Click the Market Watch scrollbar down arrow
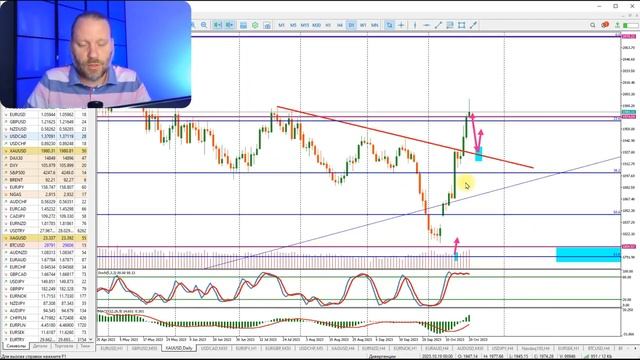Screen dimensions: 640x360 (91, 340)
